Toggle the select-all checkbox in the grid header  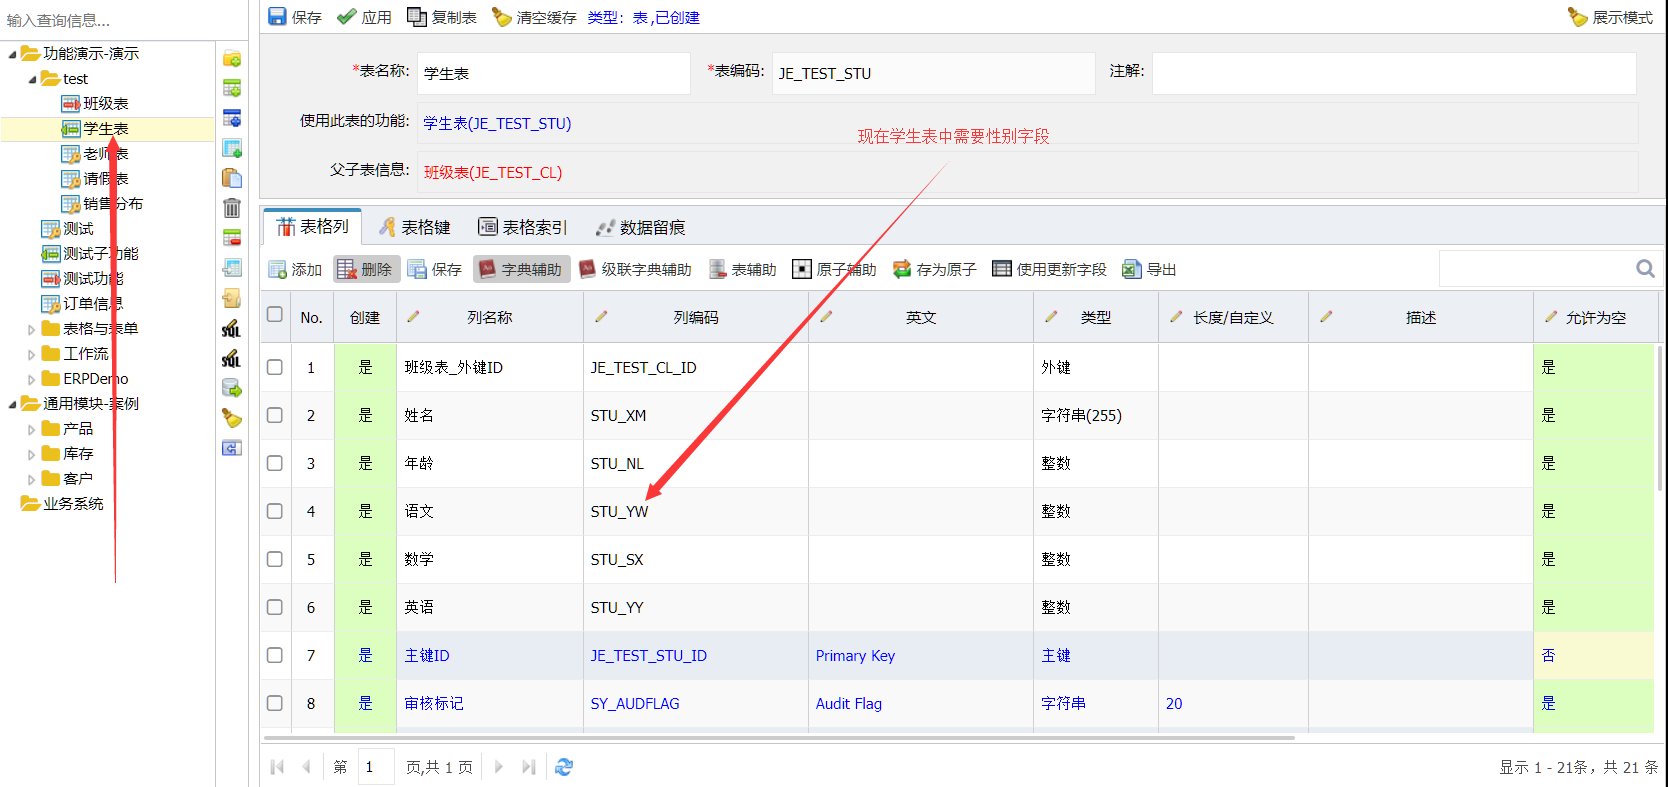coord(275,314)
